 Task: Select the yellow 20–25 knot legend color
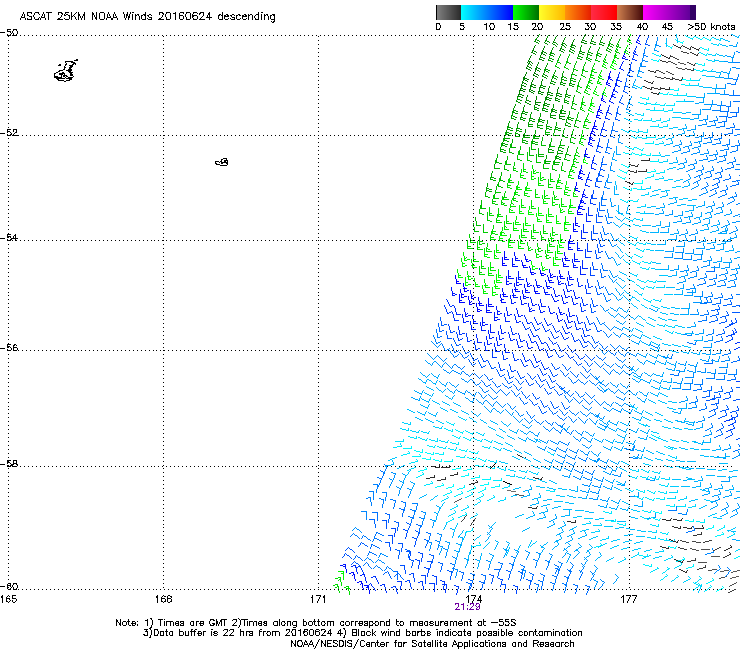pos(552,12)
